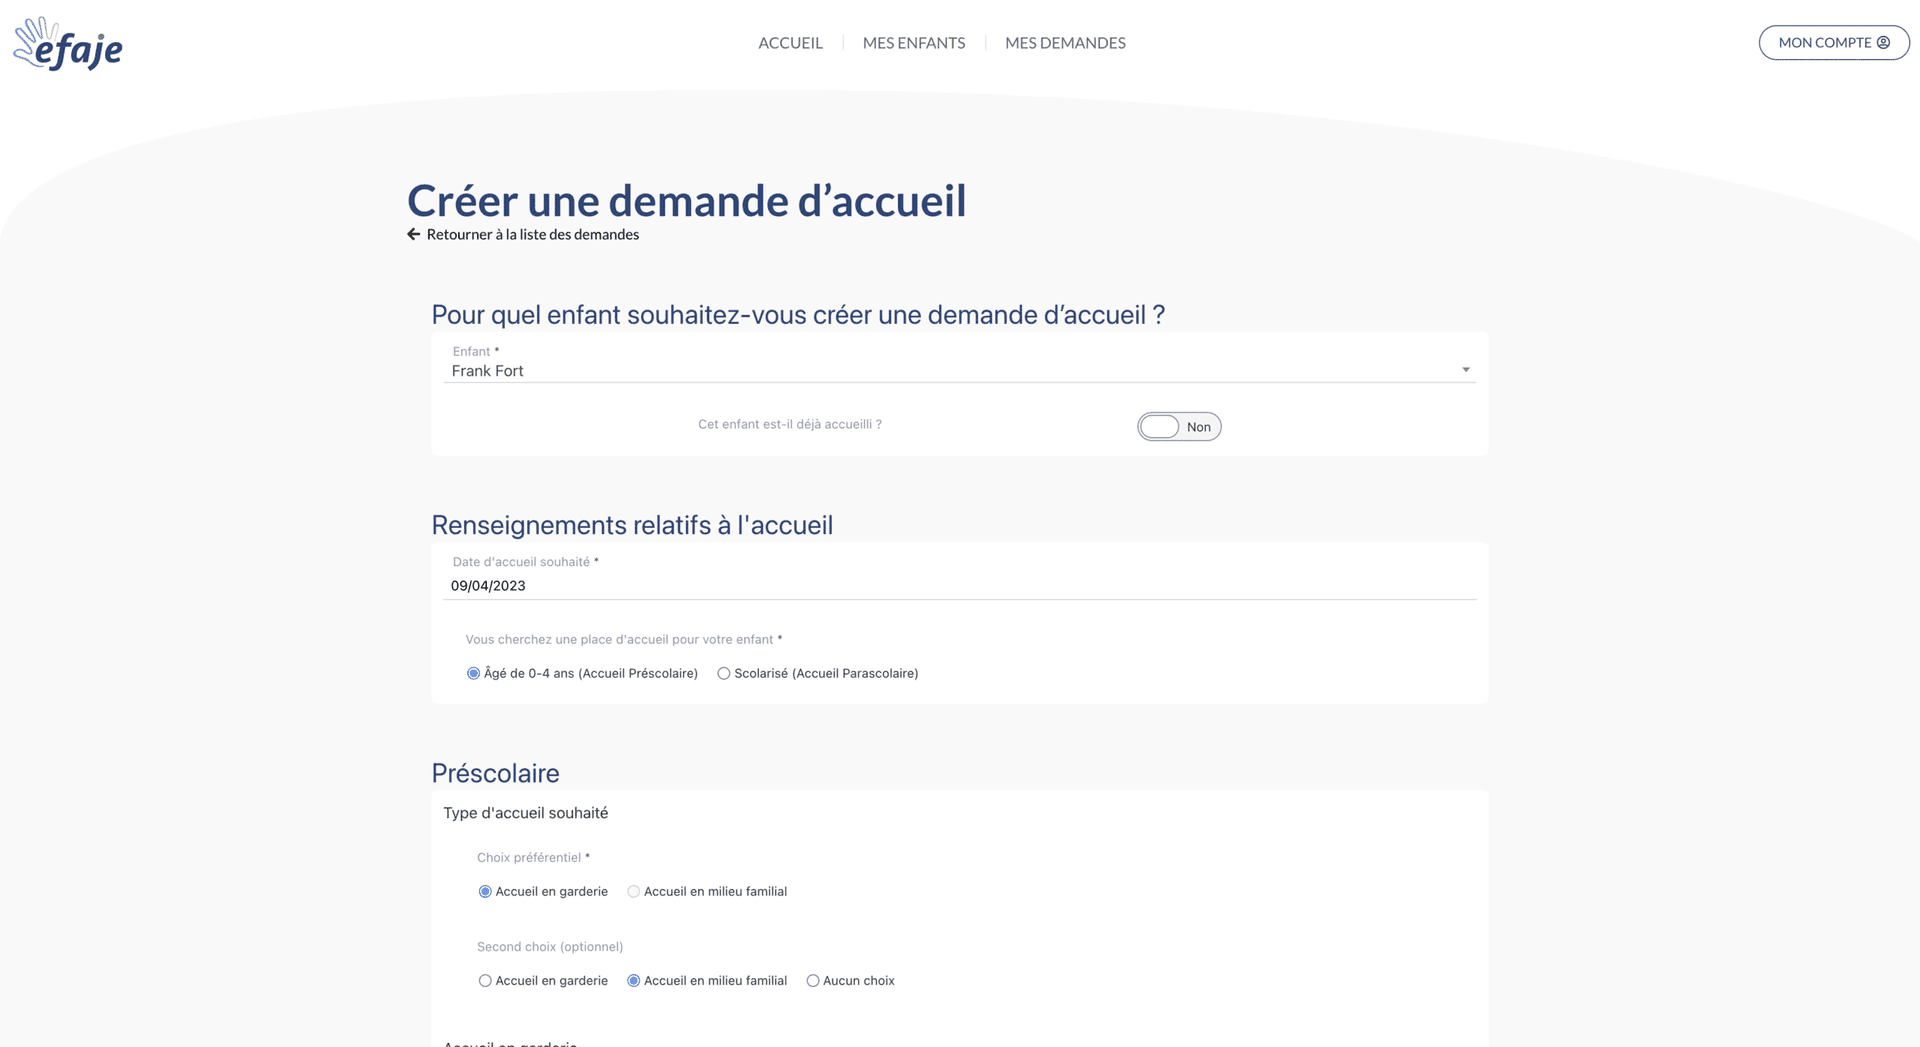Go to the Accueil menu item
Image resolution: width=1920 pixels, height=1047 pixels.
pyautogui.click(x=790, y=43)
